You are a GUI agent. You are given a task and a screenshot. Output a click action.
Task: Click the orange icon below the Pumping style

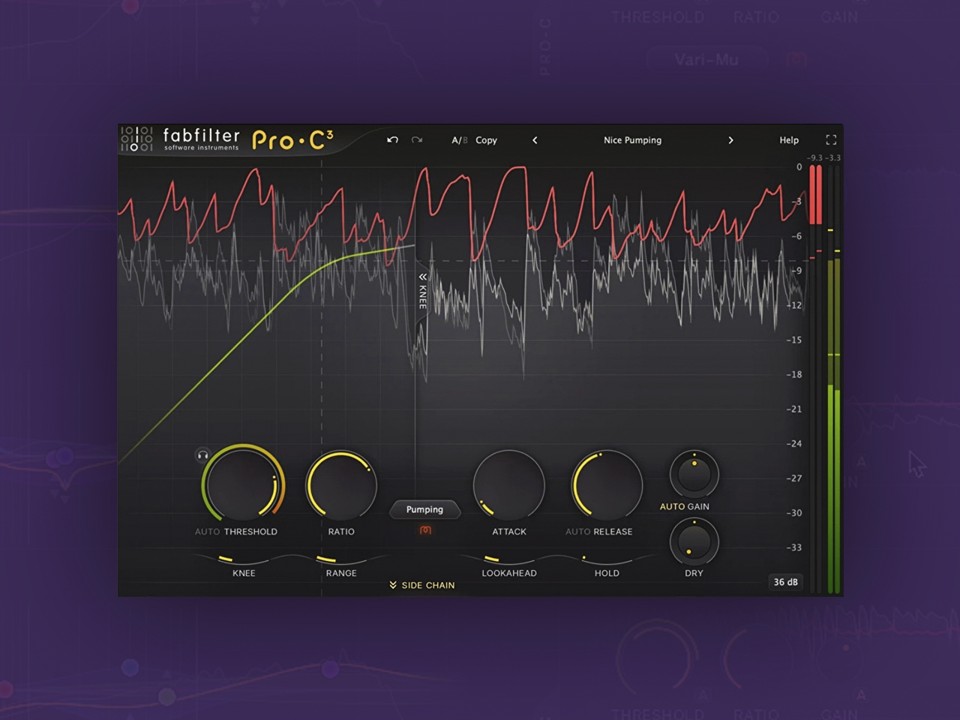[x=424, y=530]
